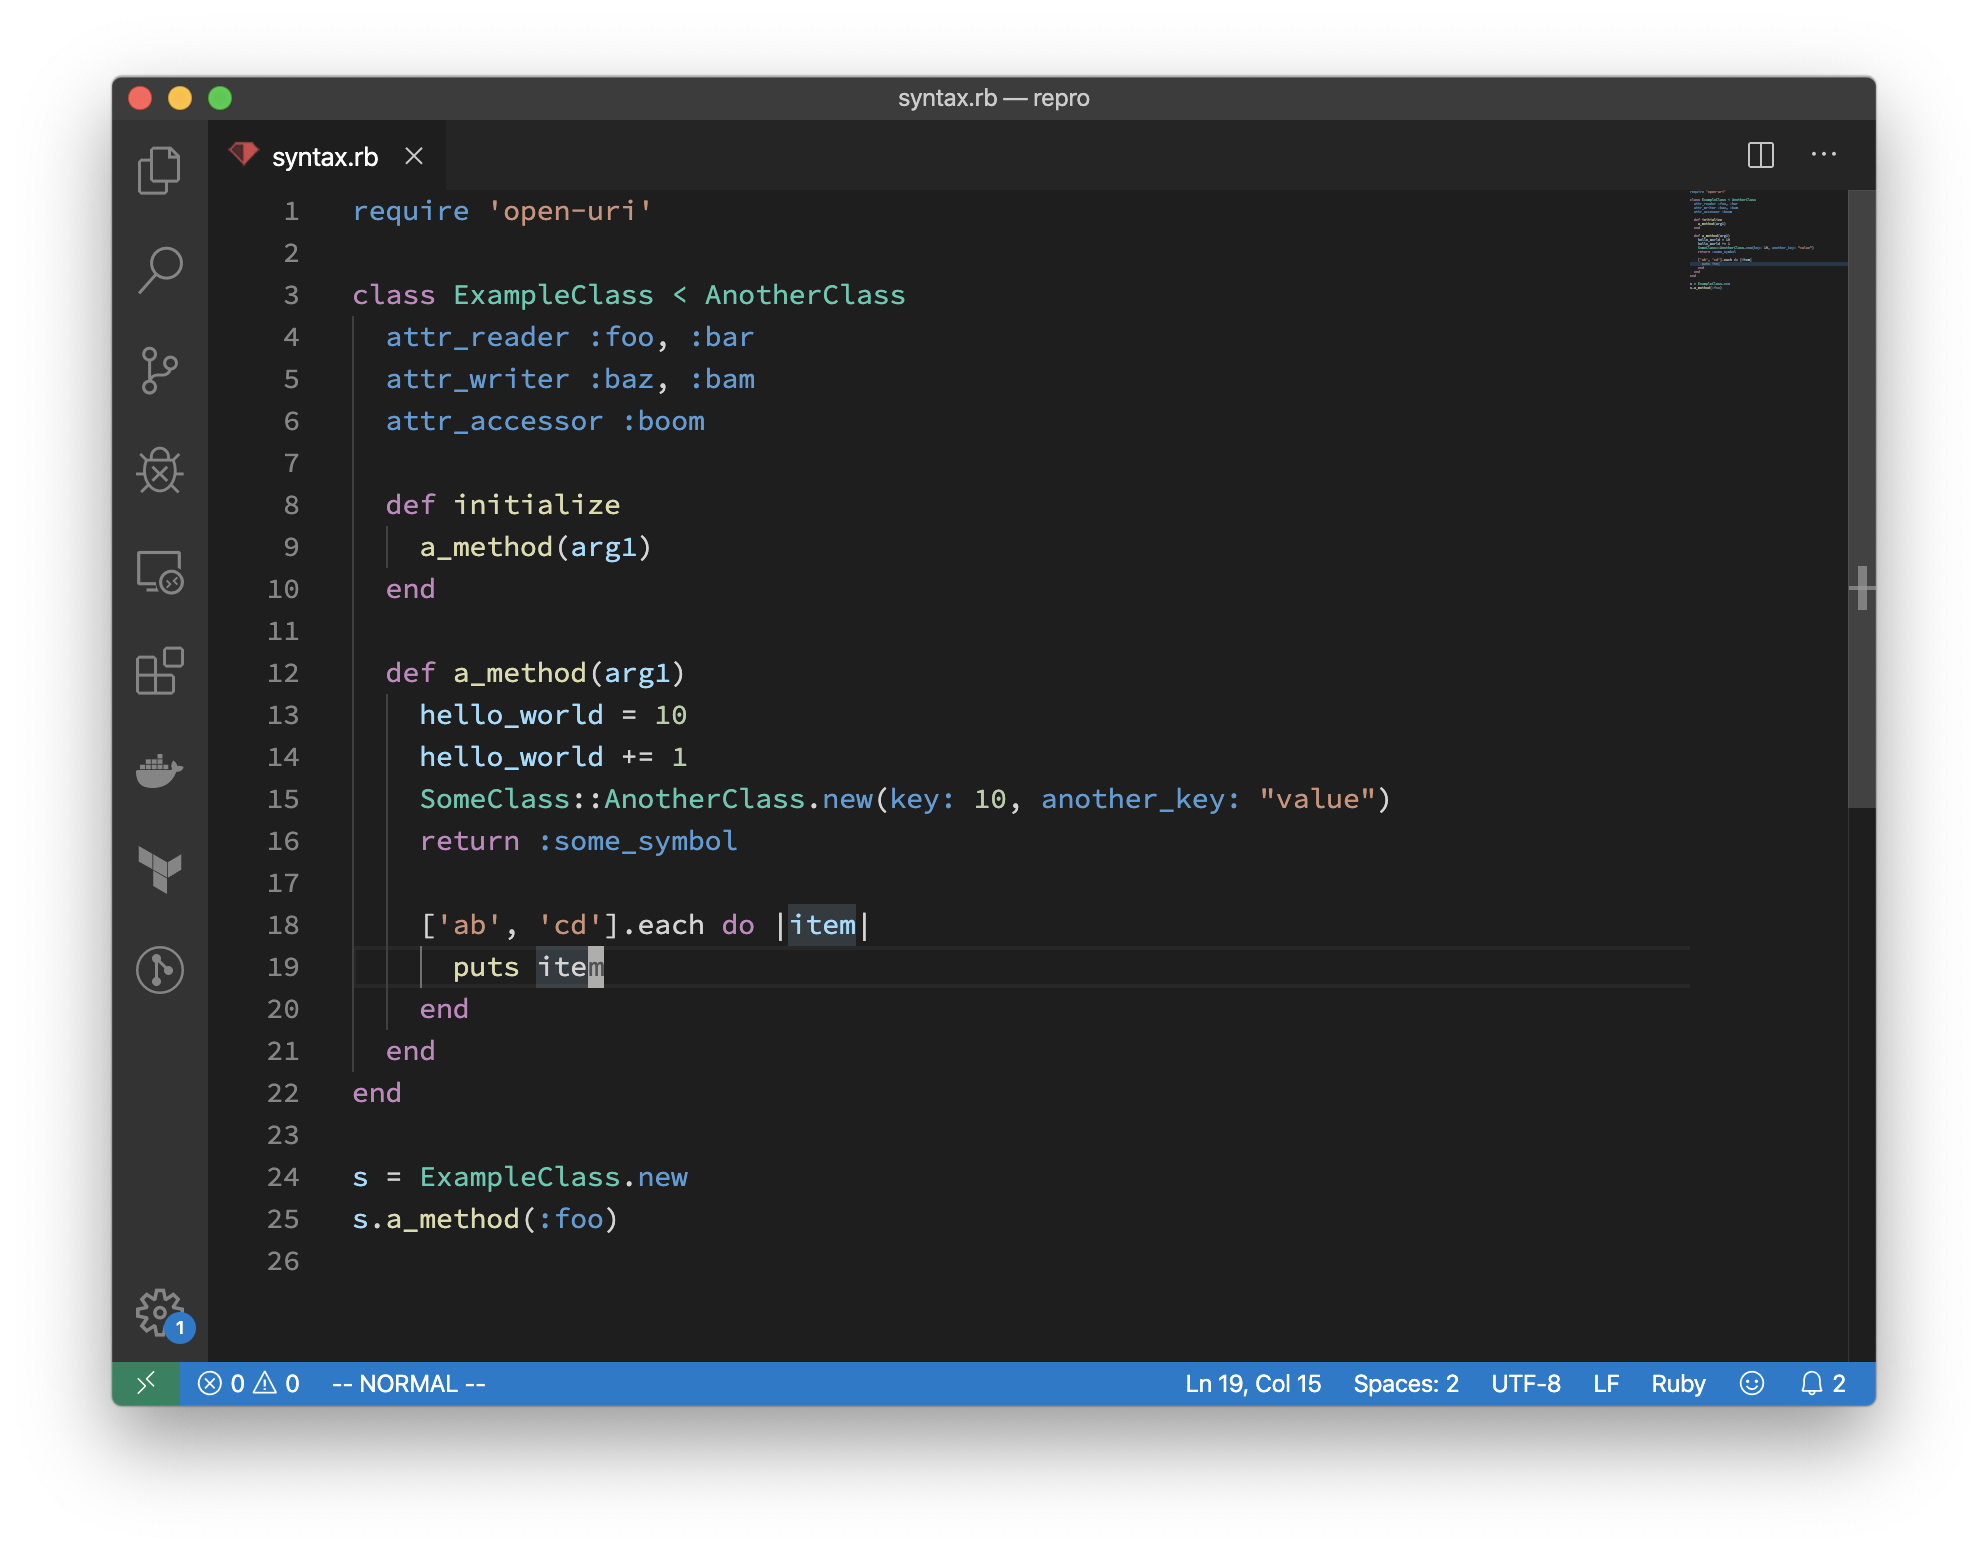Open the Terraform view
The height and width of the screenshot is (1554, 1988).
[159, 869]
